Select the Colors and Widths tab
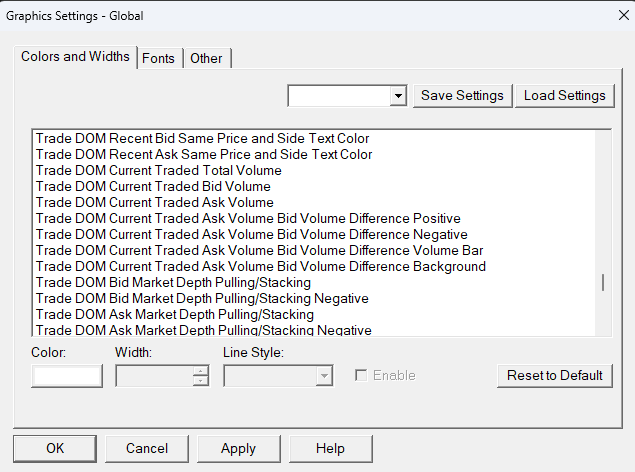 point(75,56)
